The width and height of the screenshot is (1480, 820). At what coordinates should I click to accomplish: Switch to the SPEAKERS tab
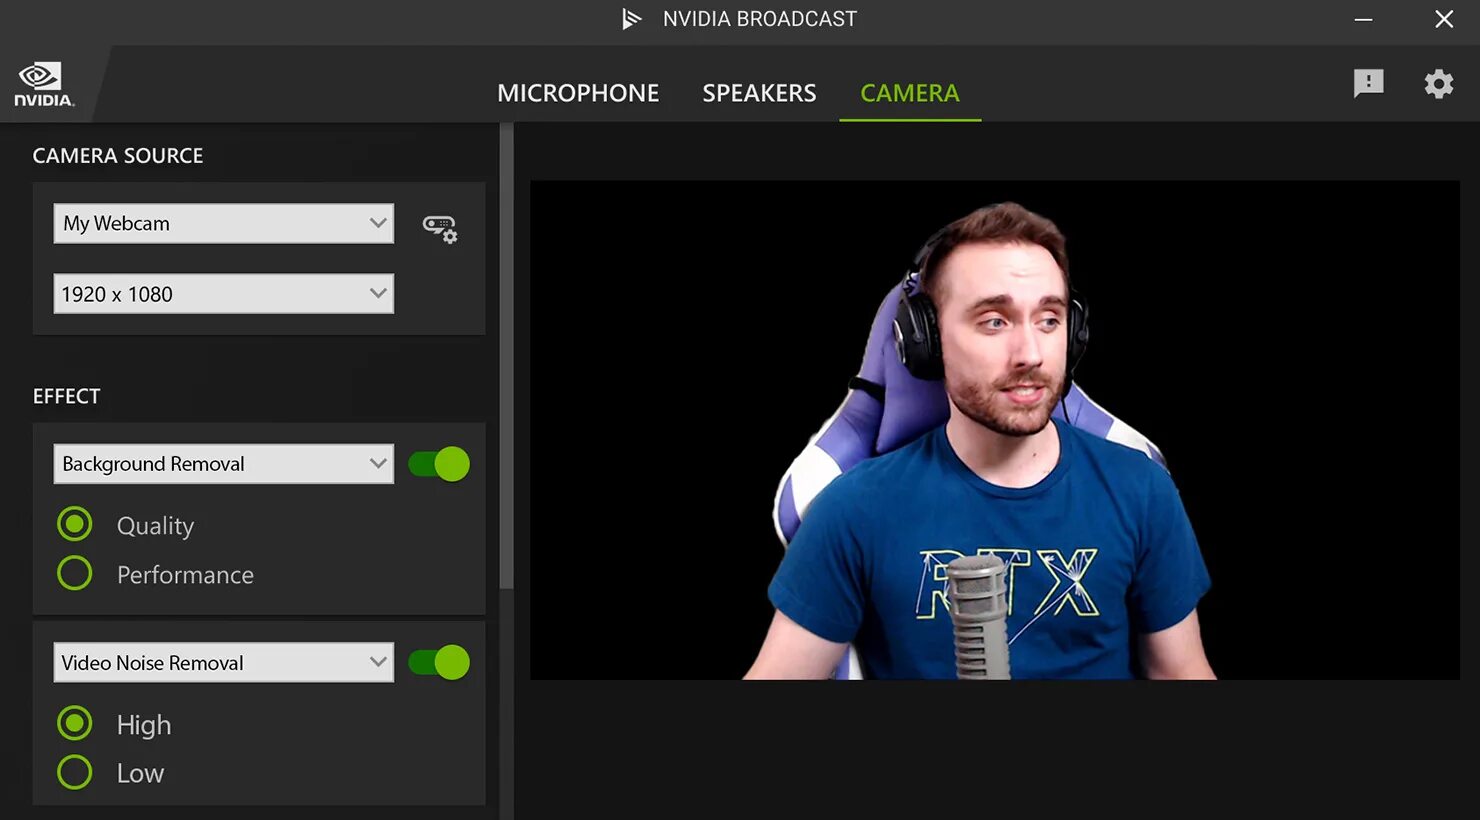click(758, 92)
